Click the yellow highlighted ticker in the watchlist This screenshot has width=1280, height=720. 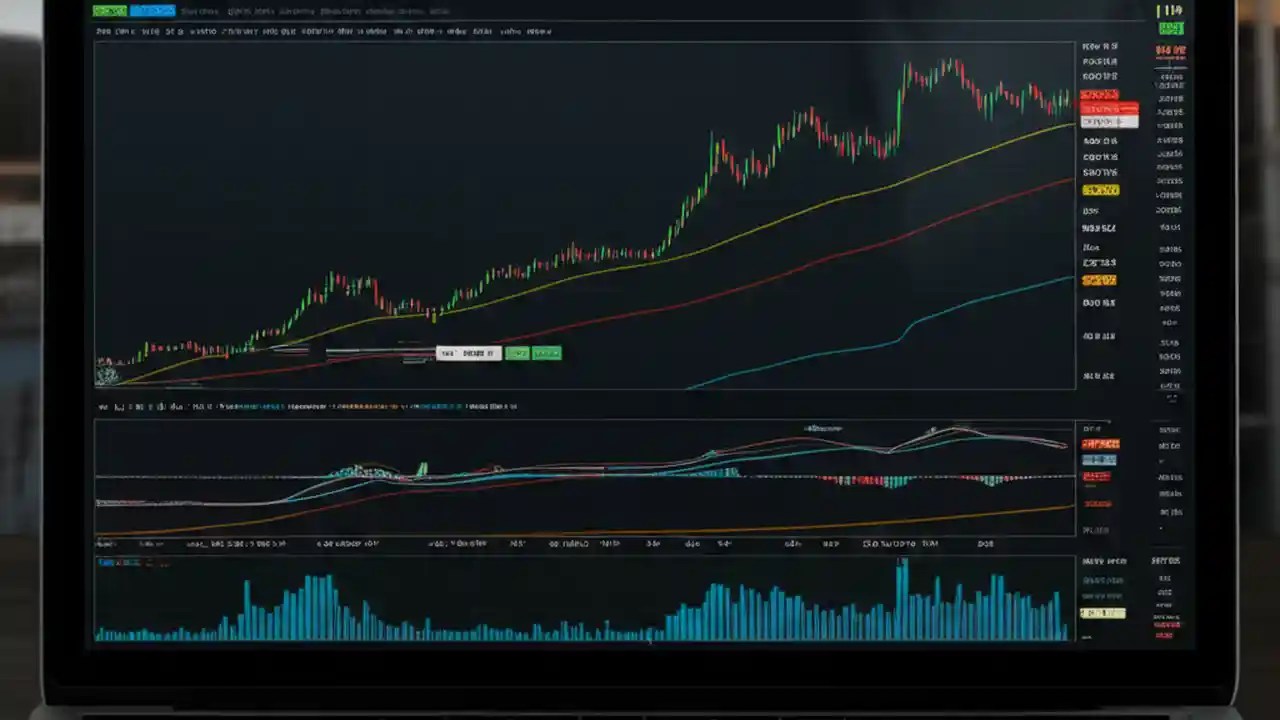[1099, 188]
